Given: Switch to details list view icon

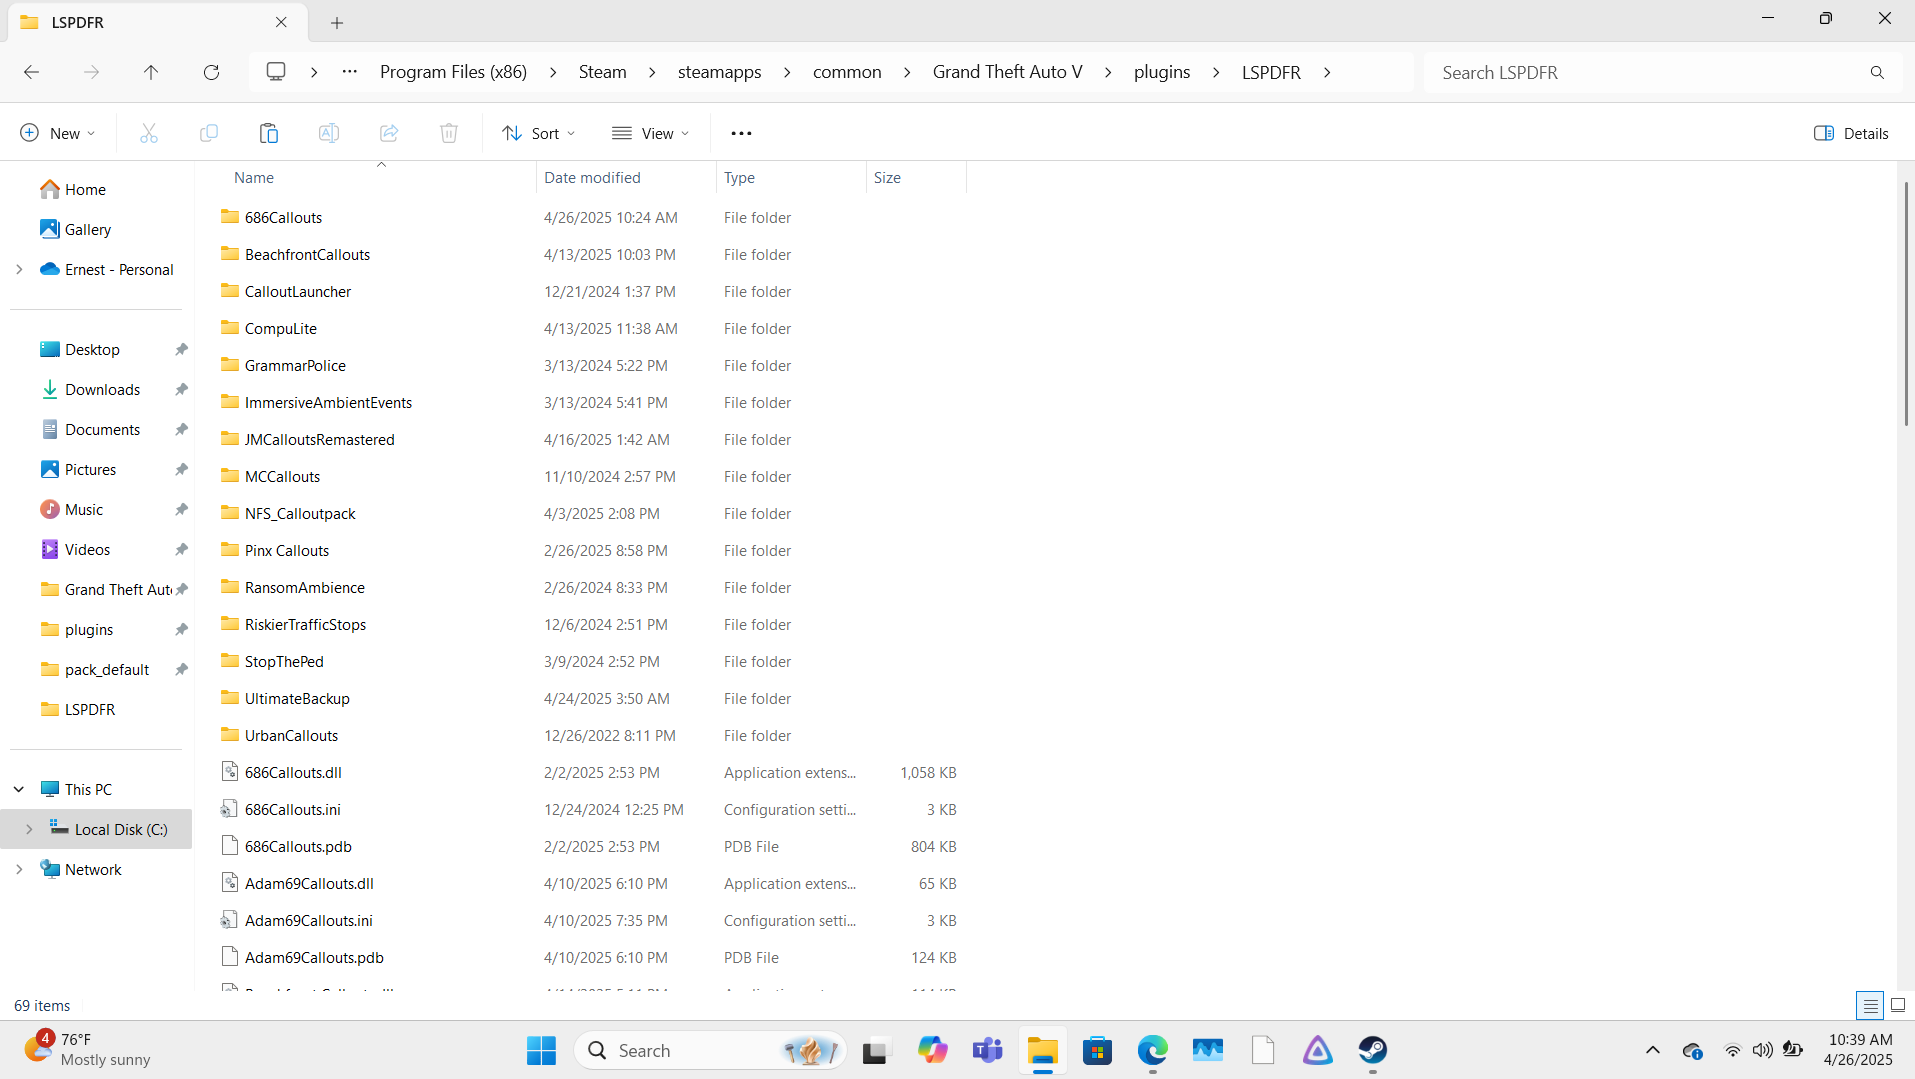Looking at the screenshot, I should coord(1870,1005).
